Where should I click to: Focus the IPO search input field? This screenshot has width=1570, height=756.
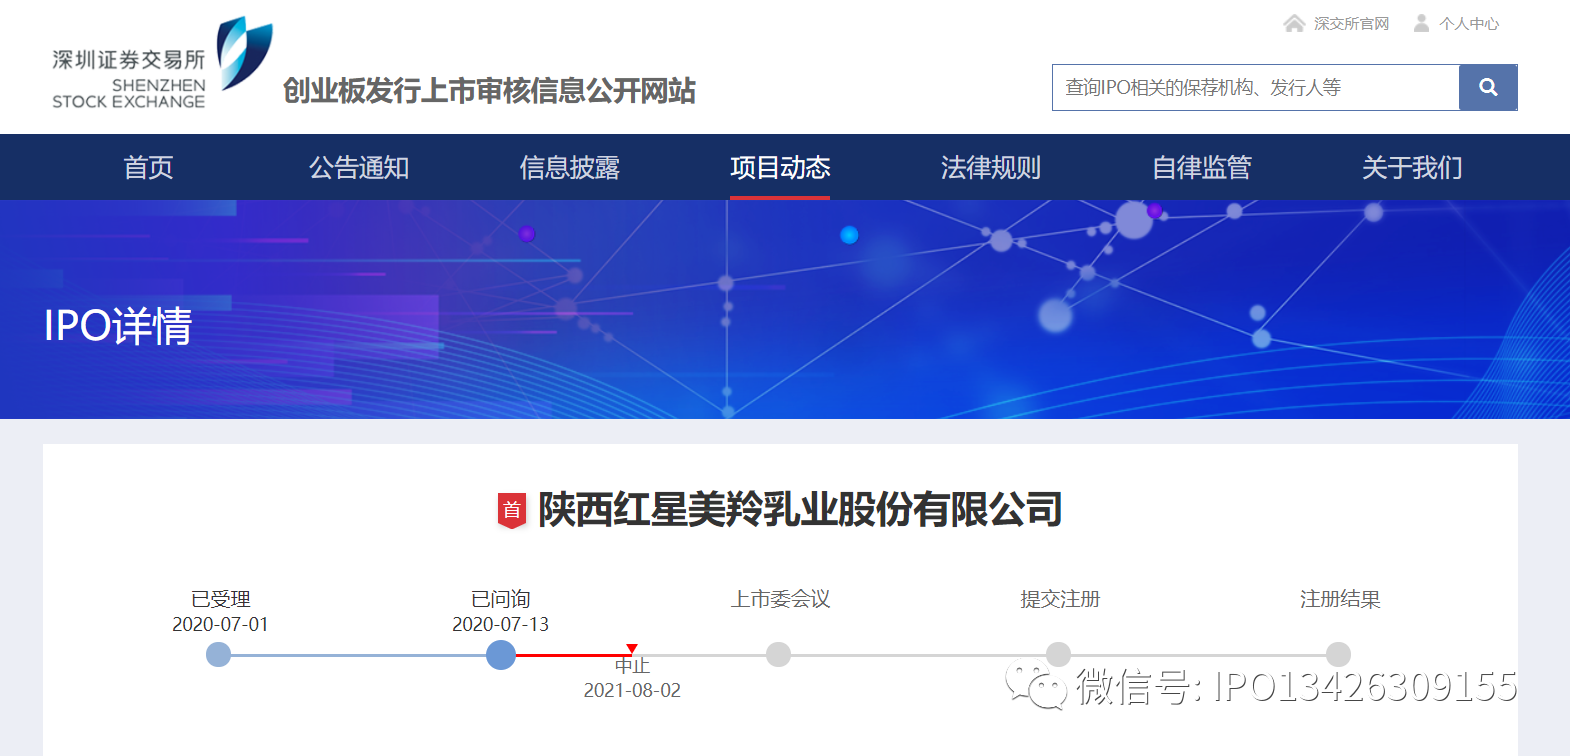click(x=1256, y=87)
